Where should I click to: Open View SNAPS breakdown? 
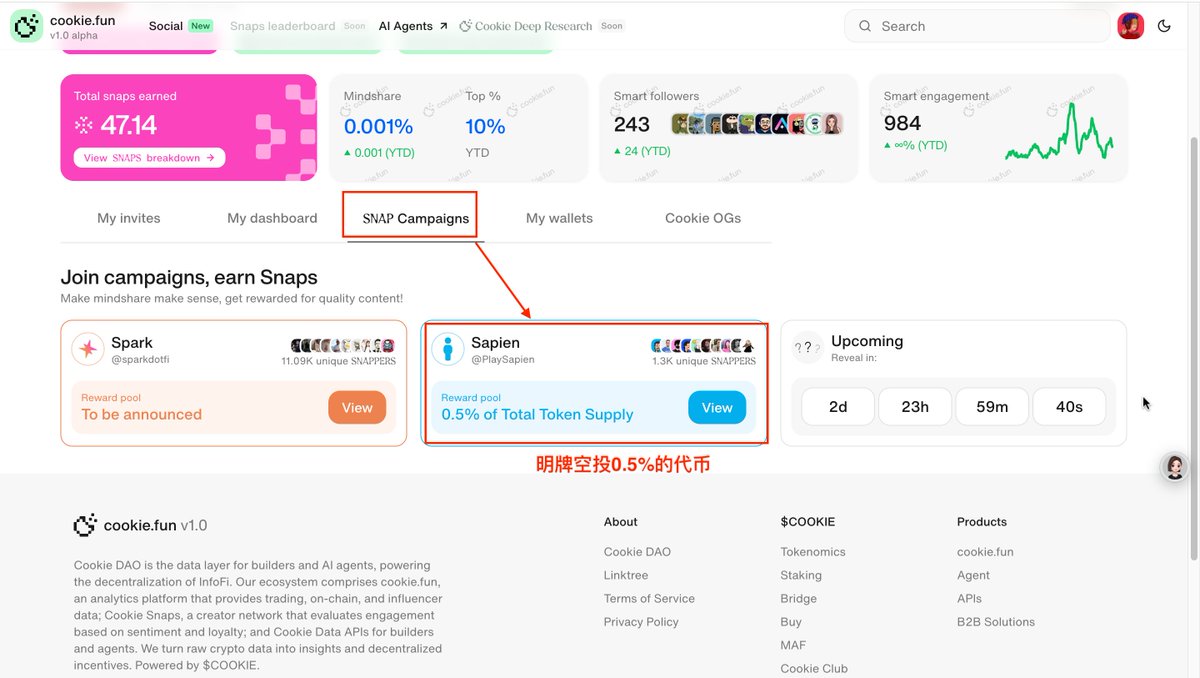click(x=149, y=158)
